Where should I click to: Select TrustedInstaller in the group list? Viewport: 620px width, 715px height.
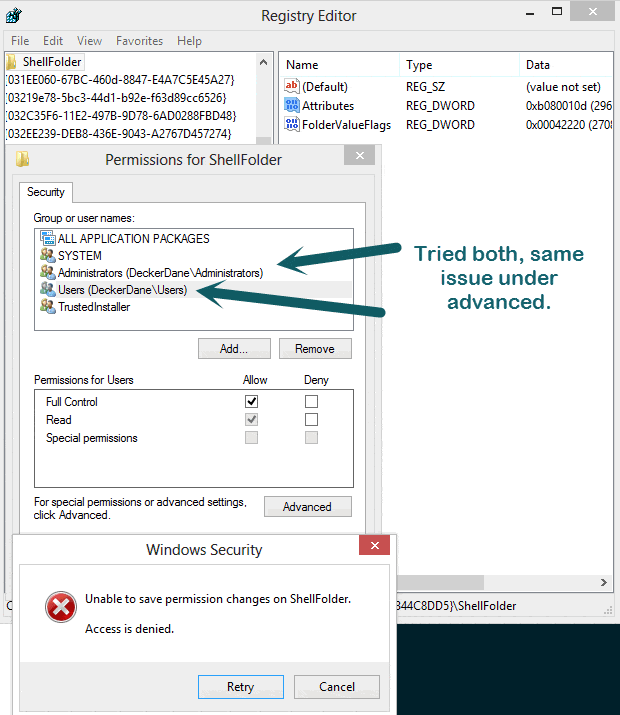[x=94, y=306]
